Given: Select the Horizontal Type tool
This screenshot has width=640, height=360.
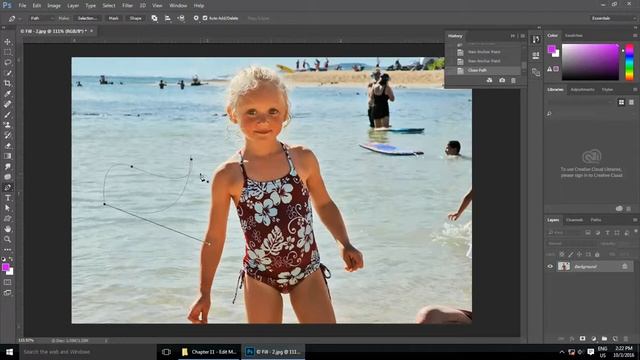Looking at the screenshot, I should click(x=7, y=198).
